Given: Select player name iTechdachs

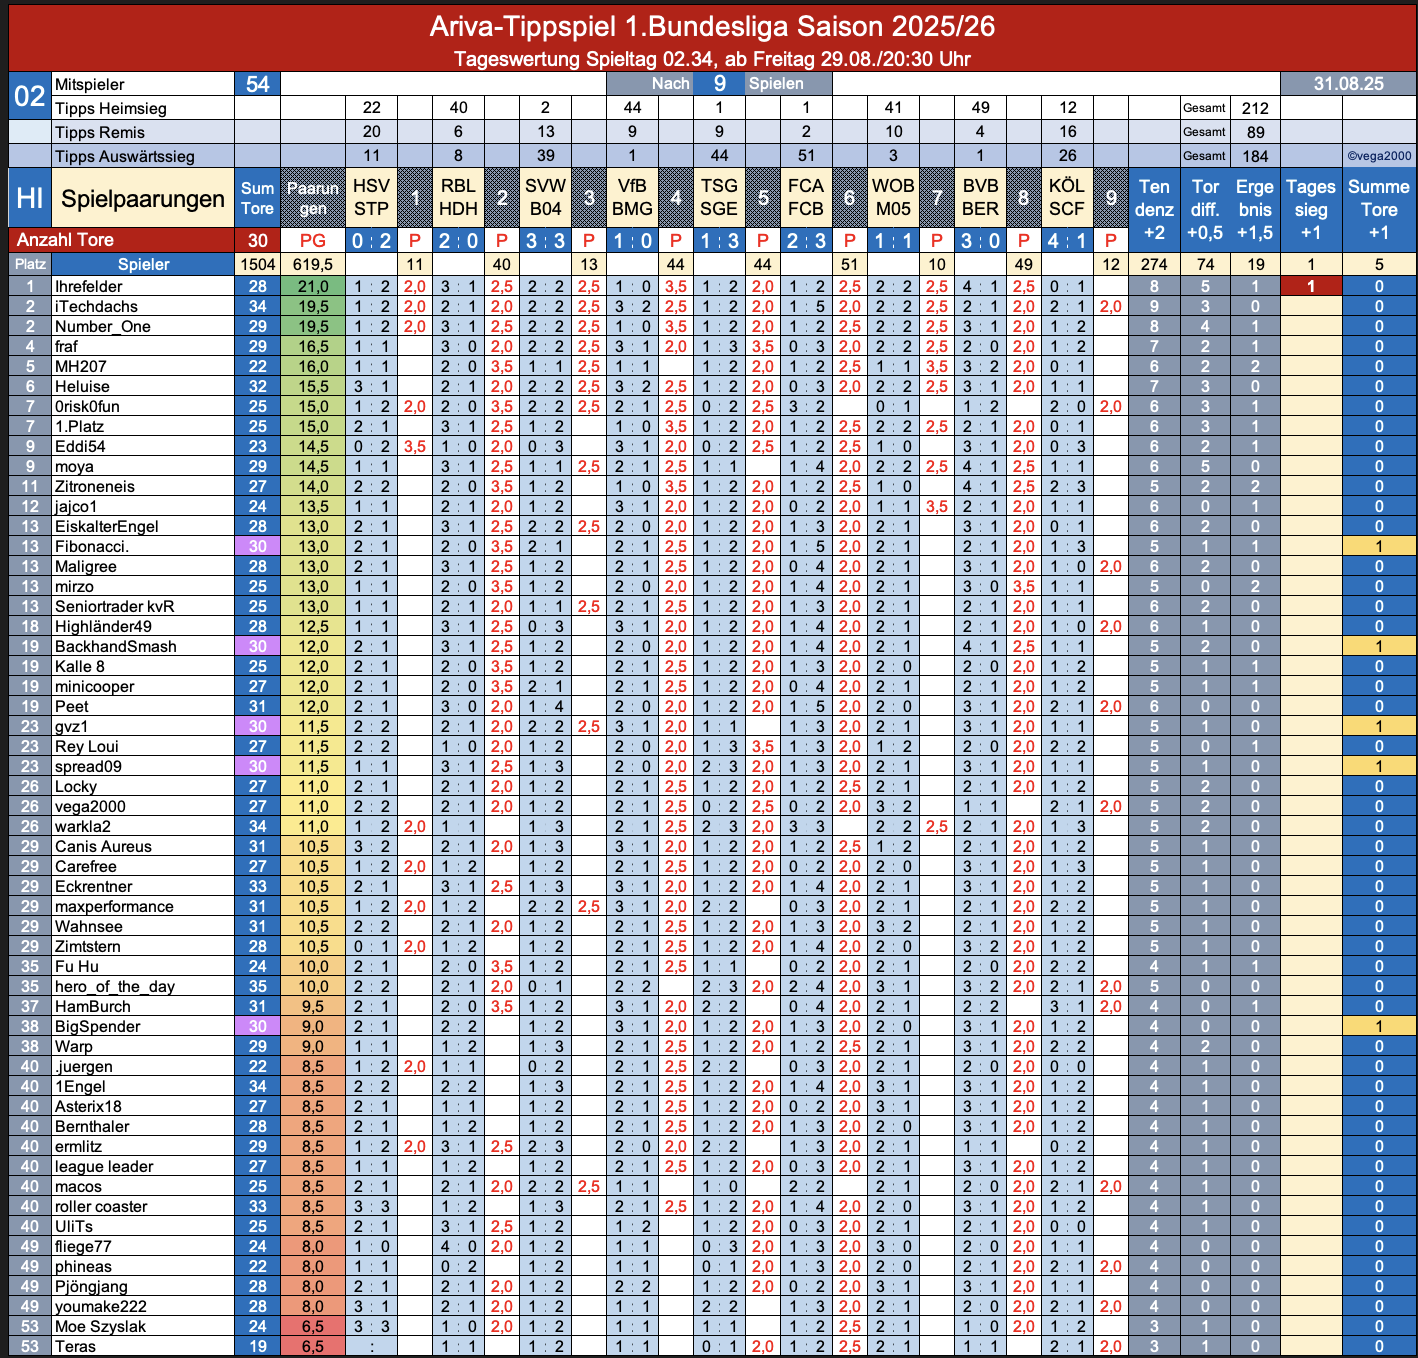Looking at the screenshot, I should [x=96, y=306].
